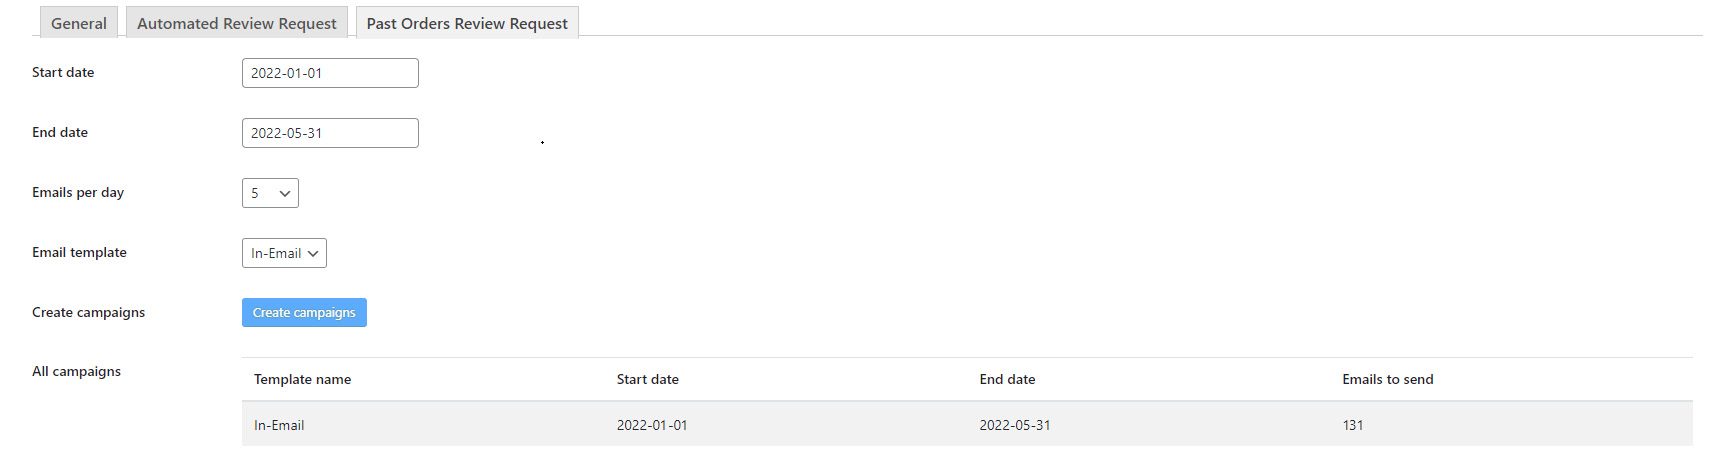Viewport: 1712px width, 462px height.
Task: Open the Automated Review Request tab
Action: coord(237,23)
